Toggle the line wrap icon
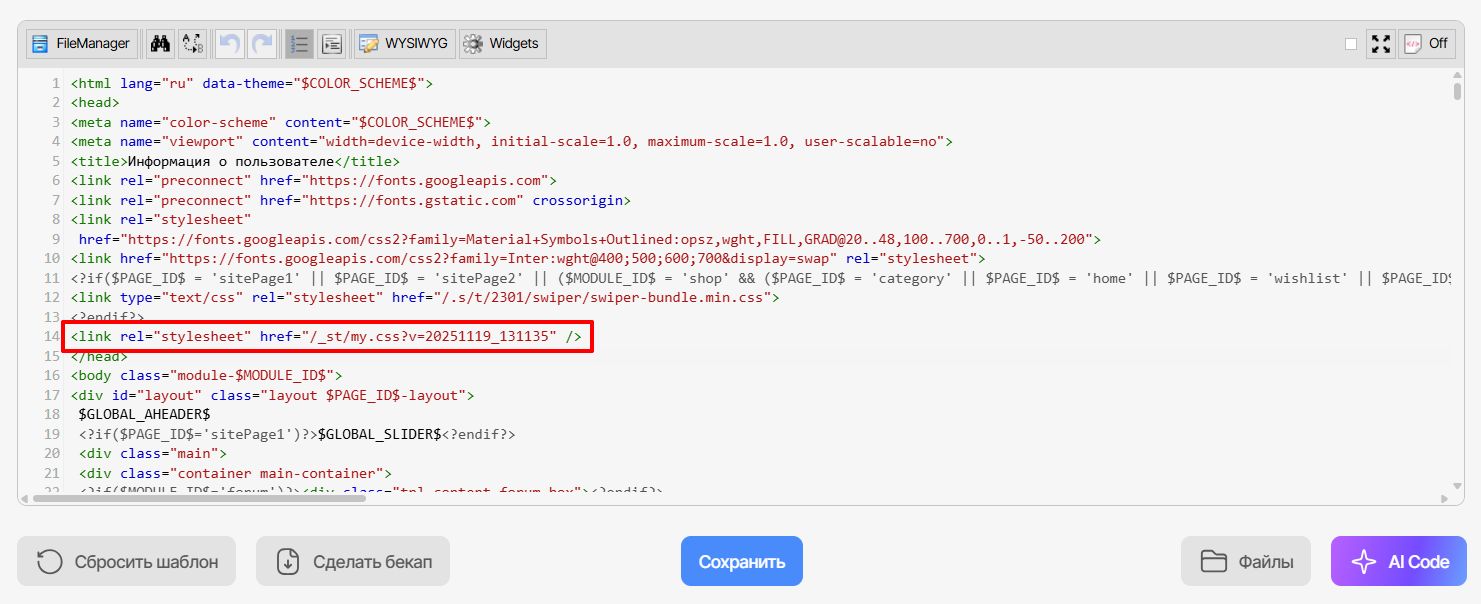 coord(332,44)
